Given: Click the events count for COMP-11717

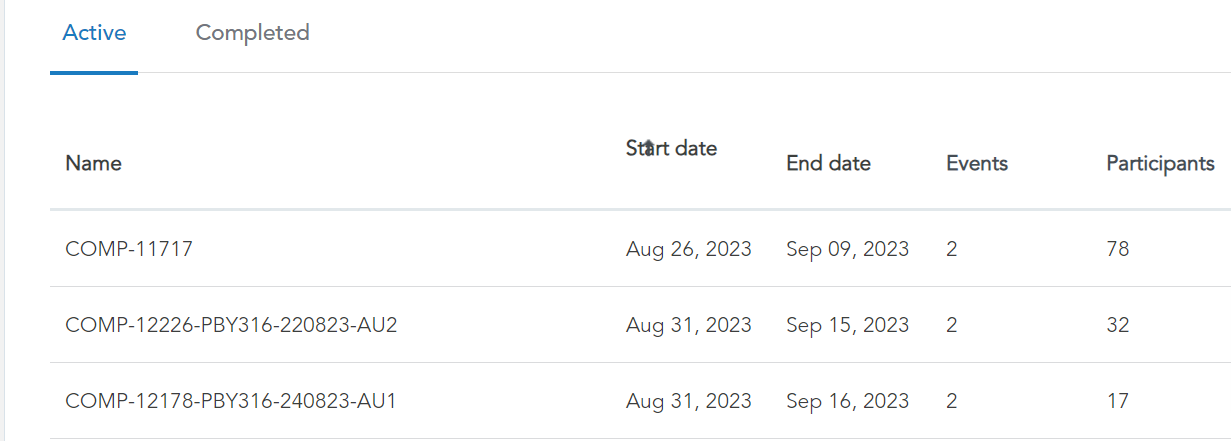Looking at the screenshot, I should tap(951, 249).
